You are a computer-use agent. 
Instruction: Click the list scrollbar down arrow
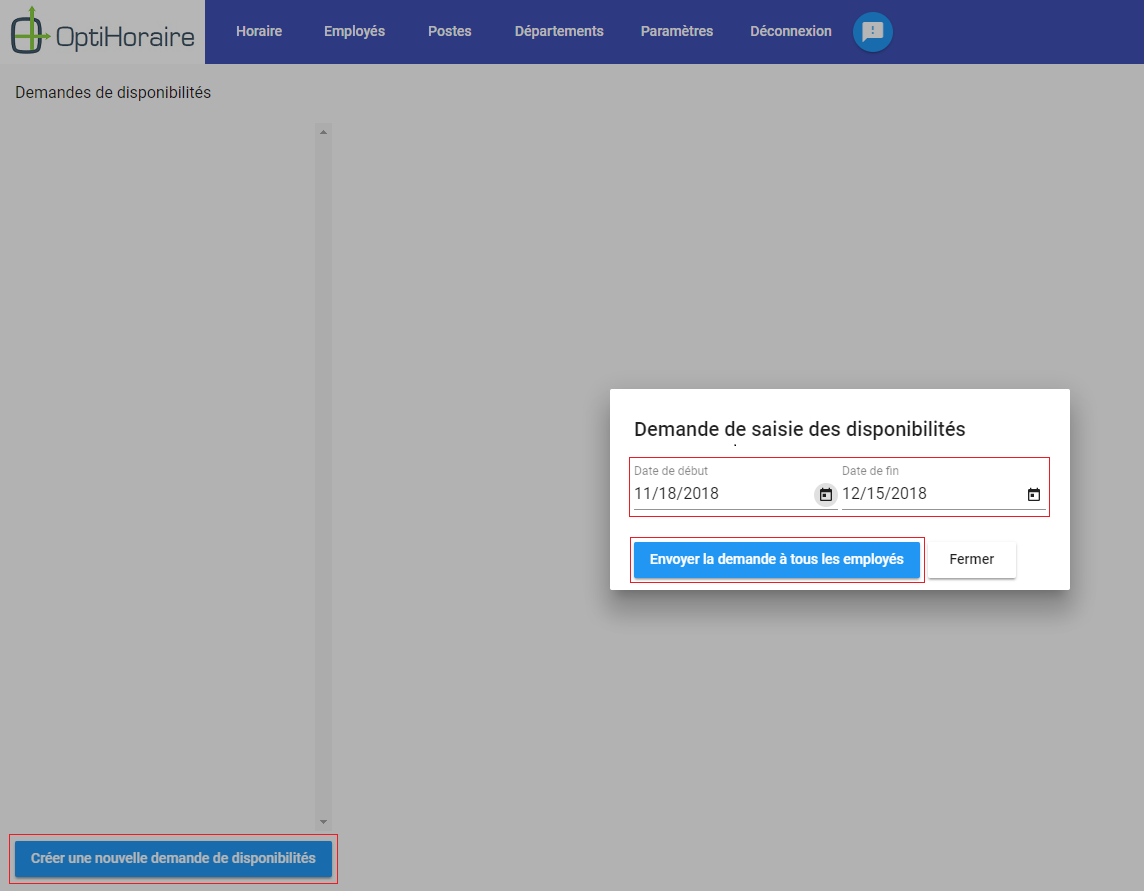[x=323, y=822]
